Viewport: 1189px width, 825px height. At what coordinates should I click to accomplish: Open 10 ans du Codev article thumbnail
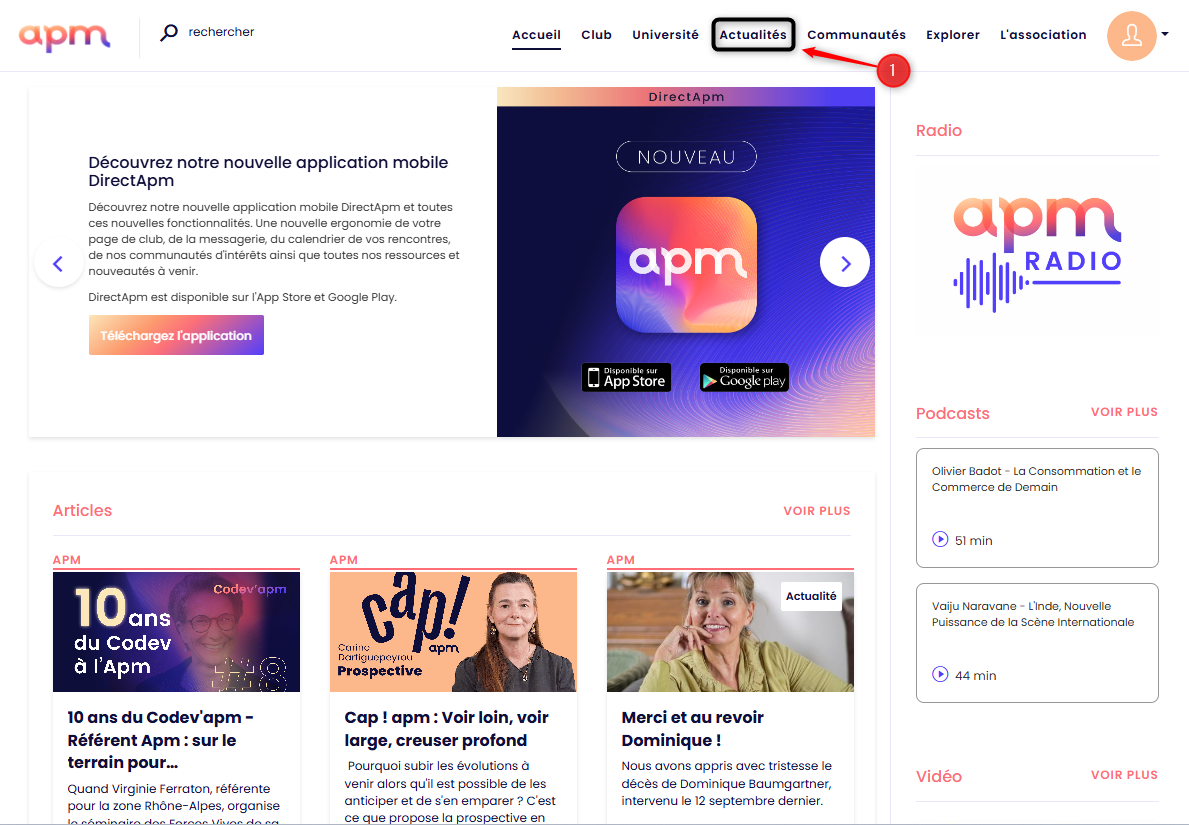tap(177, 632)
